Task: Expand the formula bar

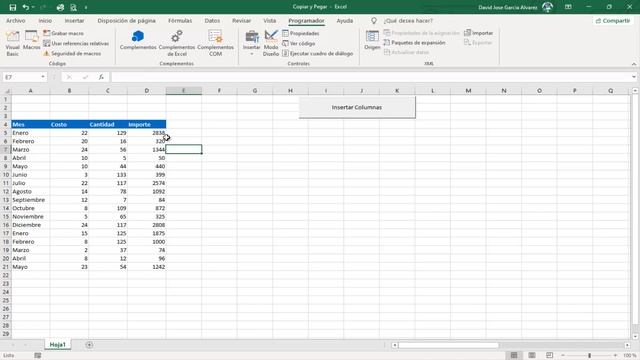Action: click(633, 77)
